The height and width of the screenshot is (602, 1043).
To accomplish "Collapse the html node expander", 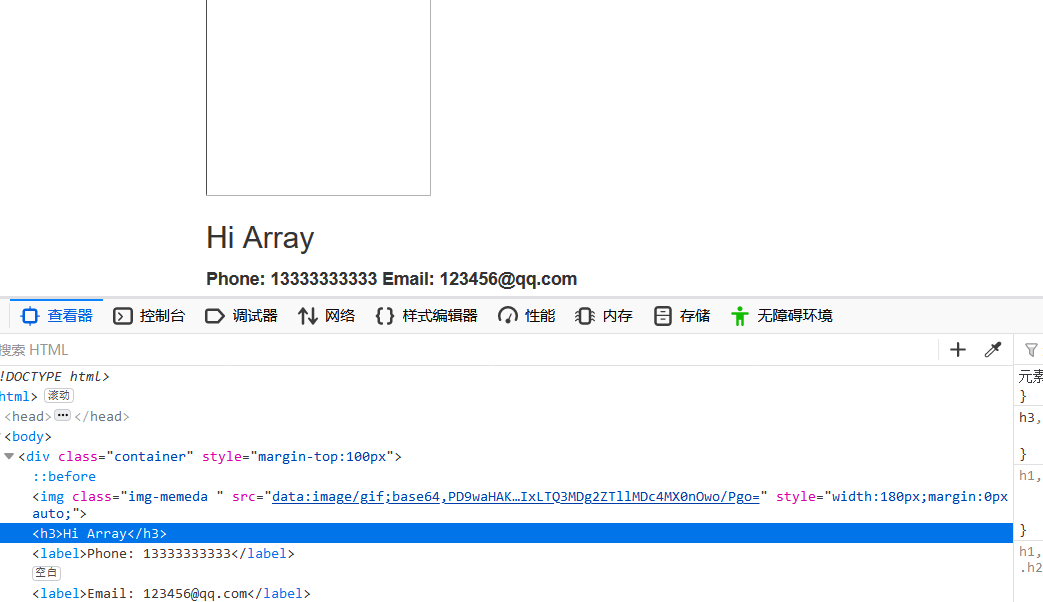I will click(3, 396).
